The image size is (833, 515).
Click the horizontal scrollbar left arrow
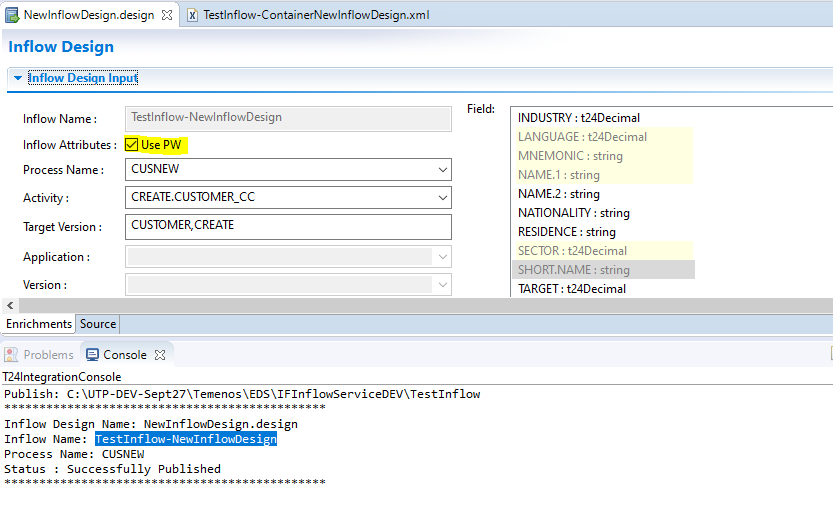[10, 305]
